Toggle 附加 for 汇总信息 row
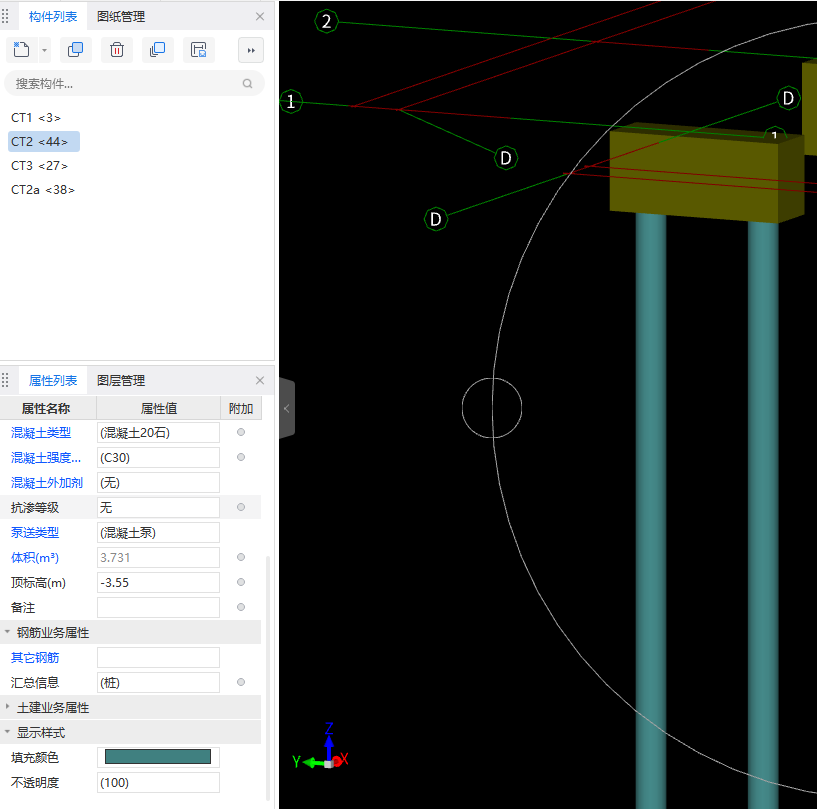The image size is (817, 809). point(241,682)
